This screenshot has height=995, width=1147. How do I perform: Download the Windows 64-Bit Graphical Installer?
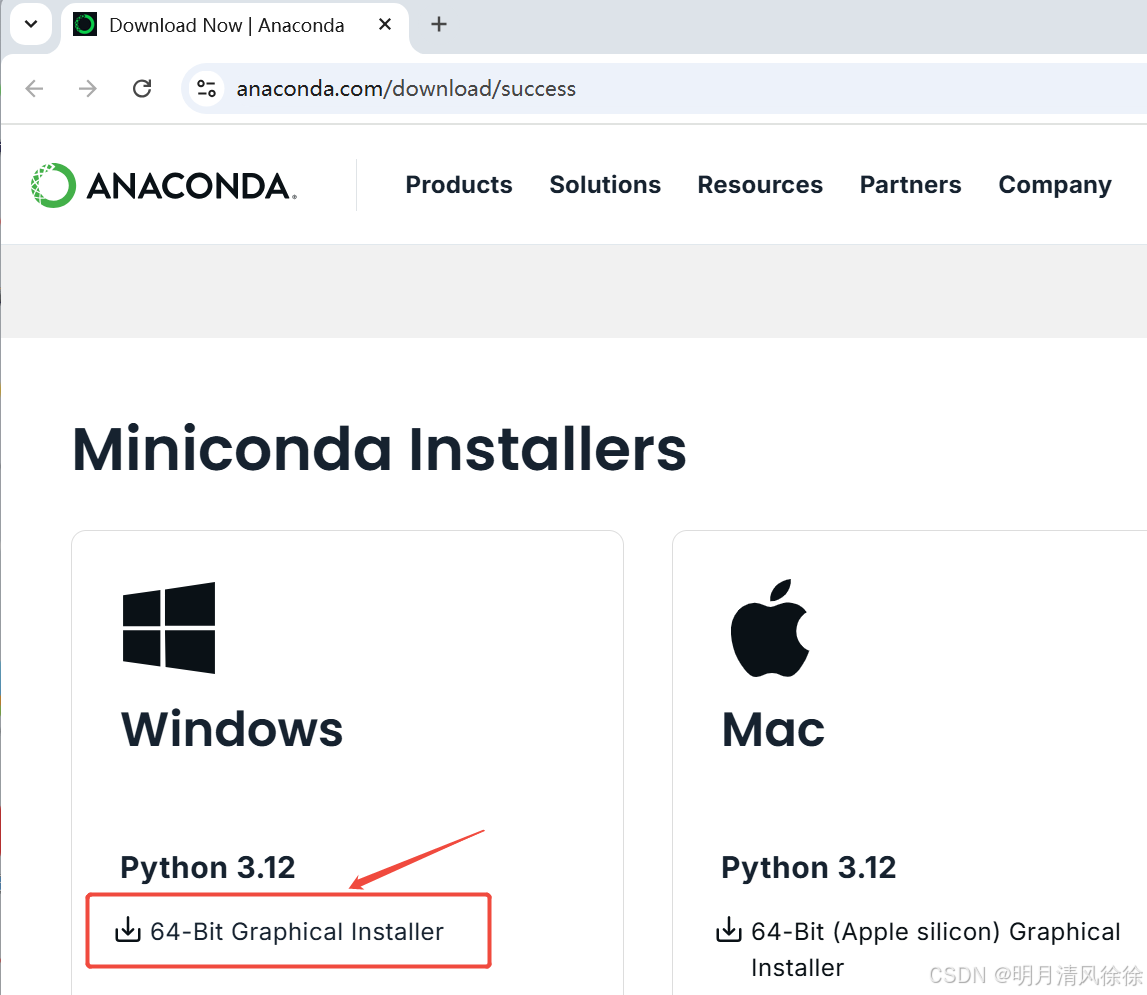pyautogui.click(x=297, y=931)
